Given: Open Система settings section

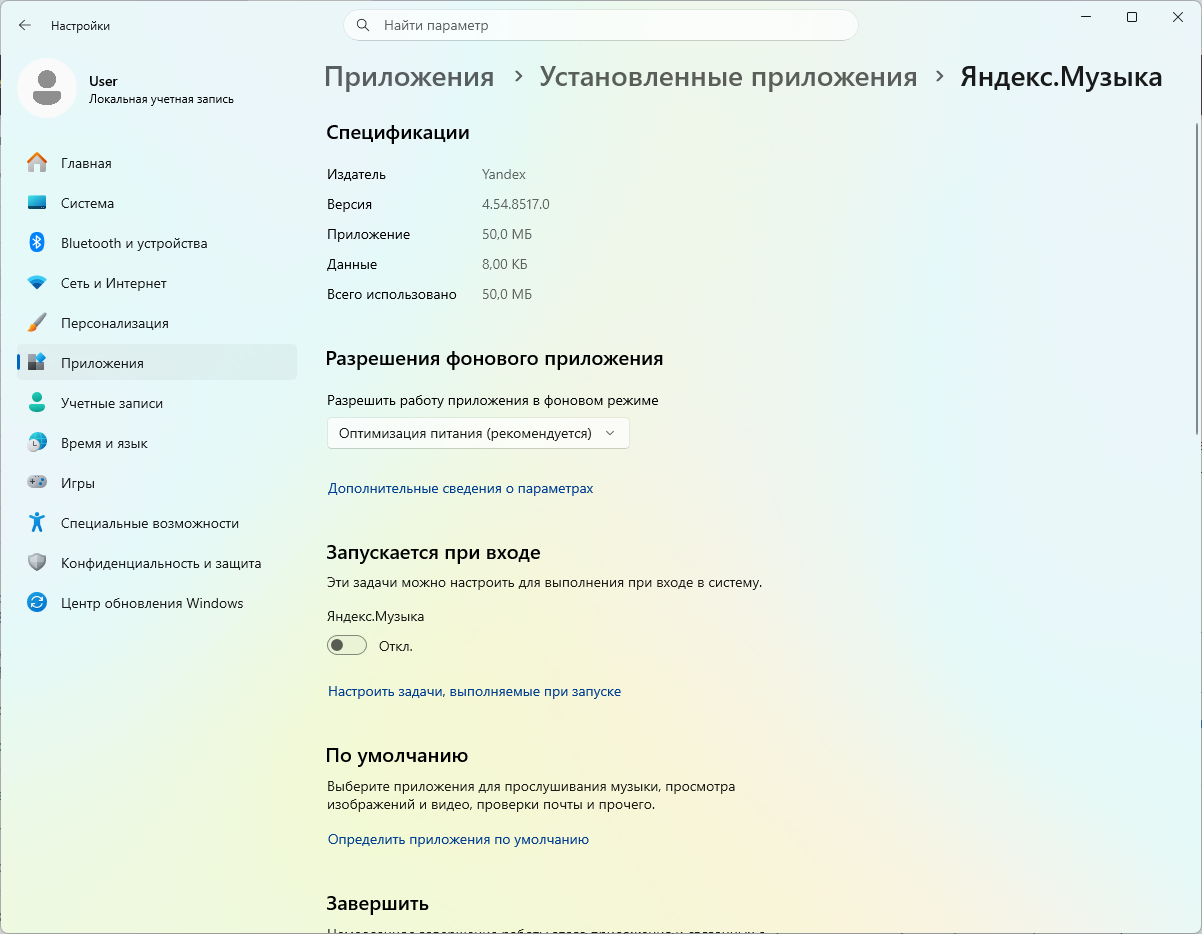Looking at the screenshot, I should coord(157,203).
